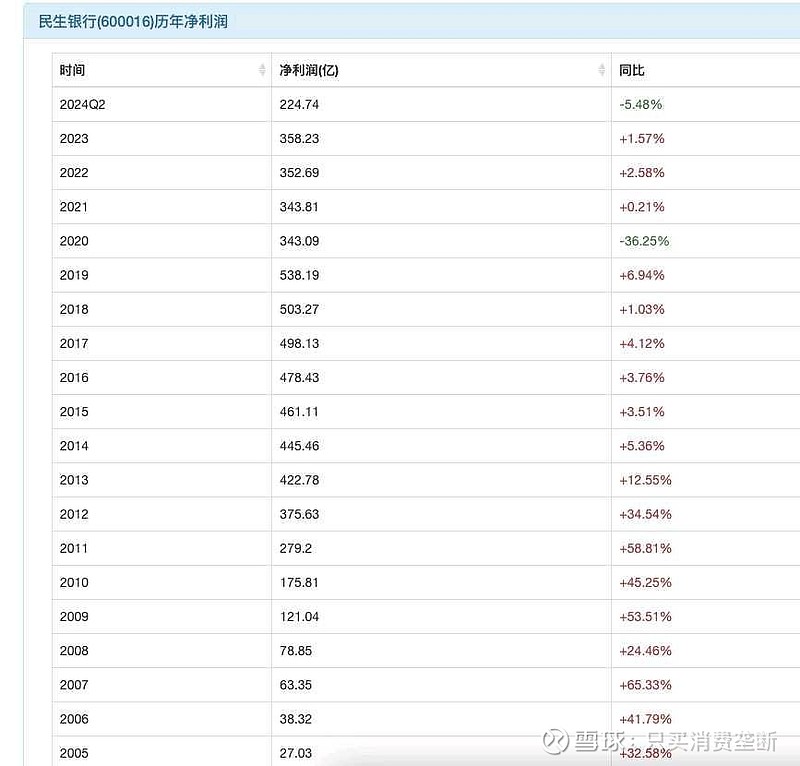Select year-over-year value +3.76%
Viewport: 800px width, 766px height.
(x=642, y=378)
